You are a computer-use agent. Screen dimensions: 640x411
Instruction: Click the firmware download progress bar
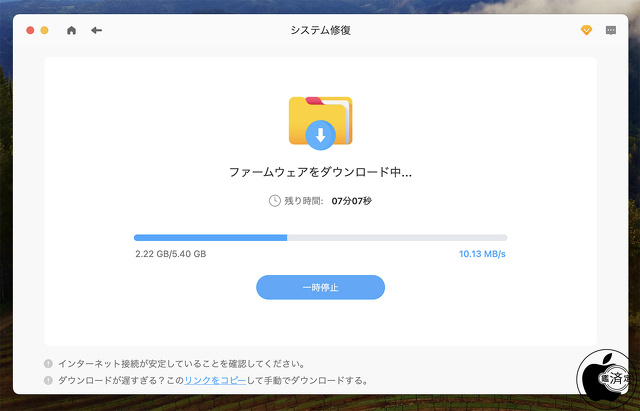[320, 238]
